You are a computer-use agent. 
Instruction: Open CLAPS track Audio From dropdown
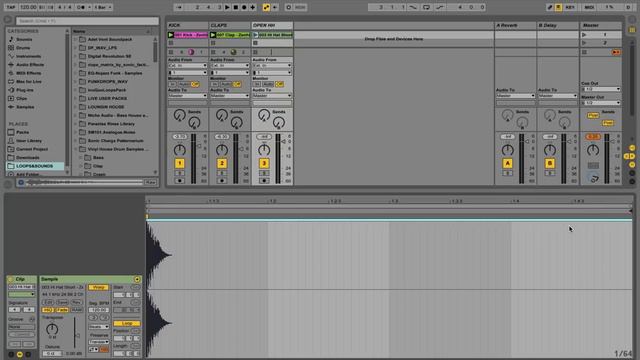[x=230, y=65]
